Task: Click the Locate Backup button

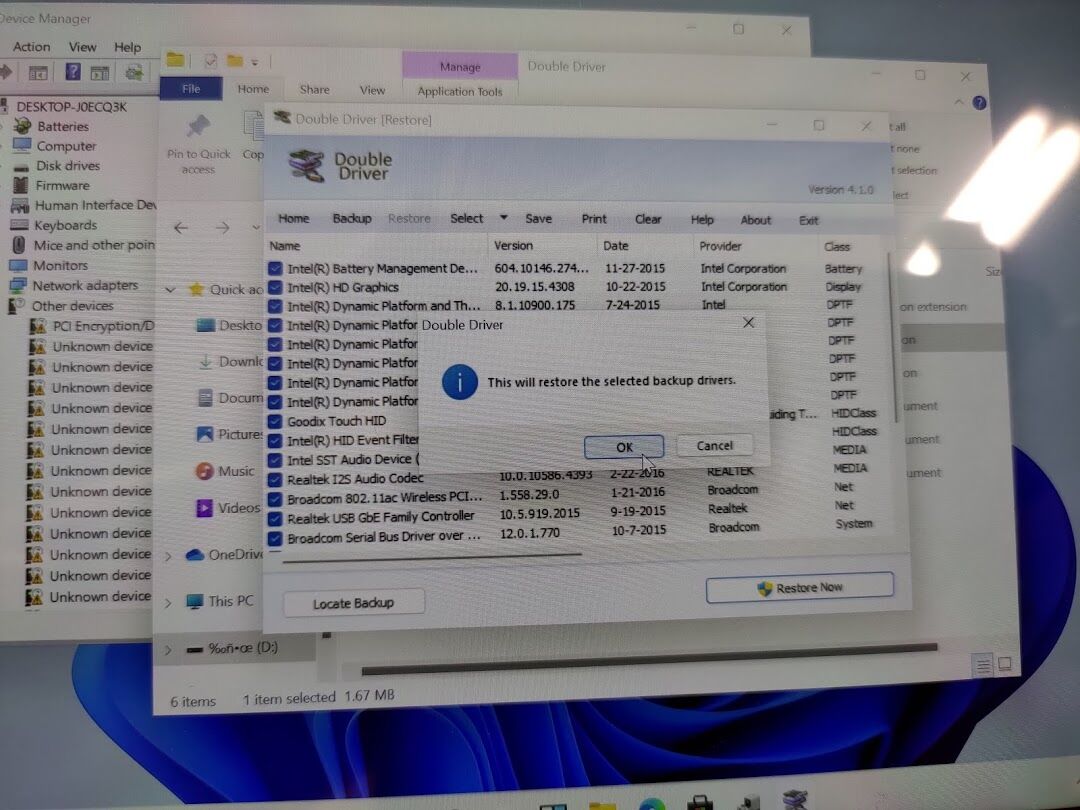Action: coord(353,603)
